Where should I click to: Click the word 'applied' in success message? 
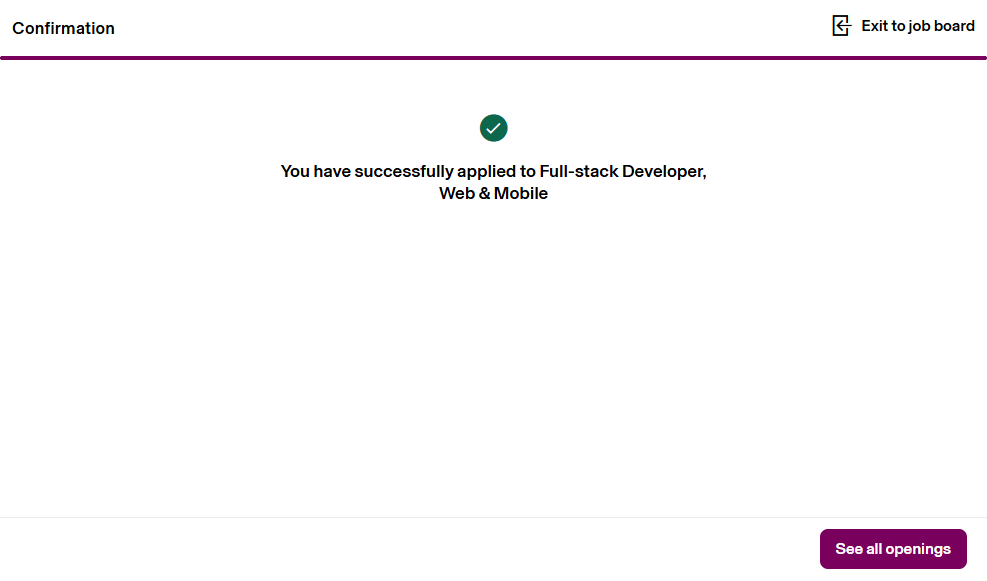pos(486,171)
